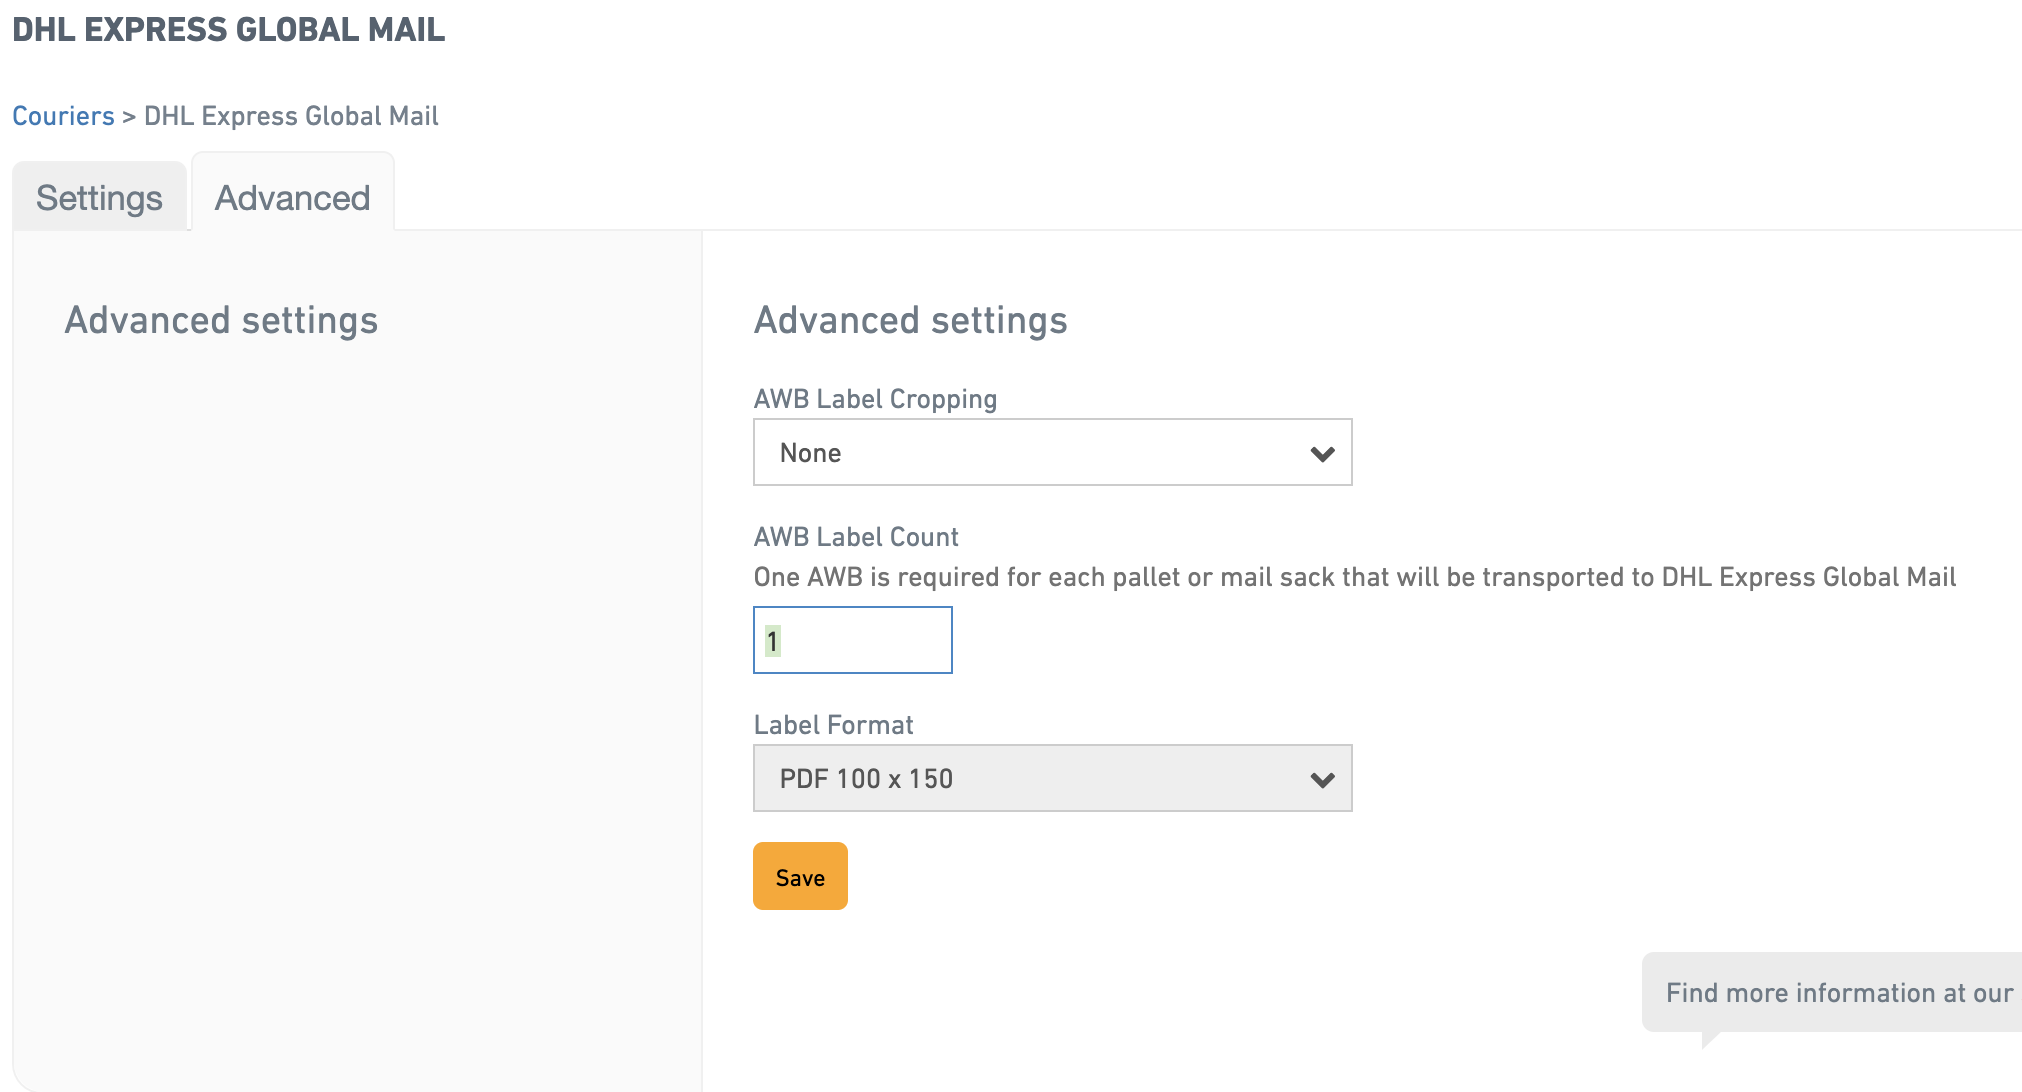Click the Advanced settings heading on the right
Image resolution: width=2022 pixels, height=1092 pixels.
(910, 320)
